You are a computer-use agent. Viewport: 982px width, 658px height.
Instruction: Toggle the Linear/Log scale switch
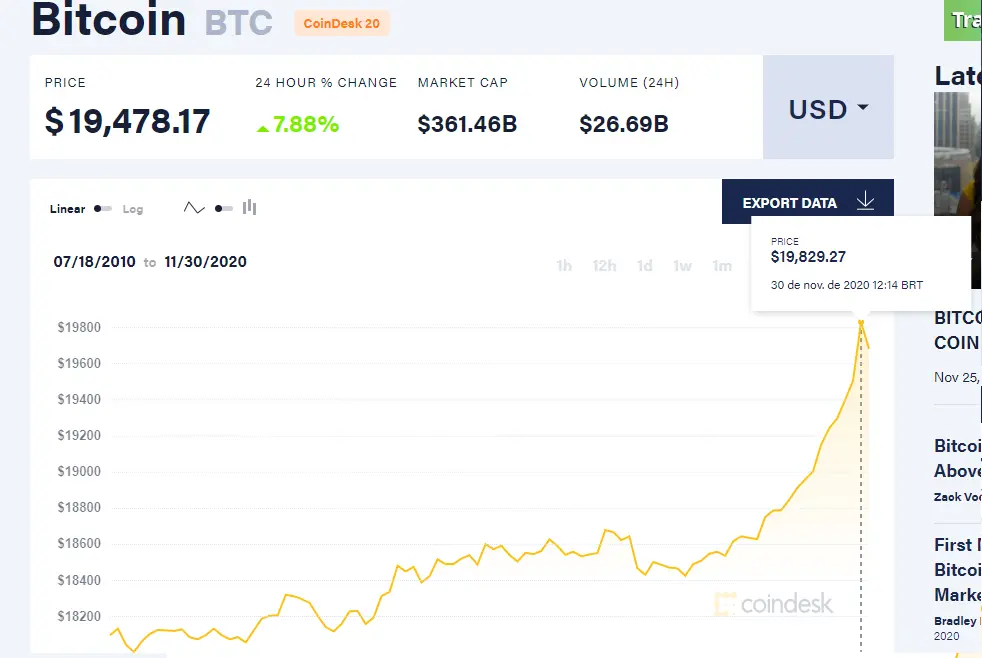click(x=103, y=209)
